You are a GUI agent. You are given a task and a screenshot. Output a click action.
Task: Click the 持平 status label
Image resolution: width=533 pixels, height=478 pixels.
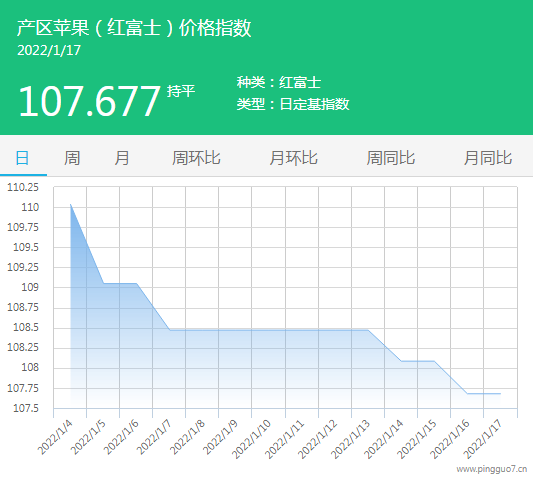pos(181,91)
